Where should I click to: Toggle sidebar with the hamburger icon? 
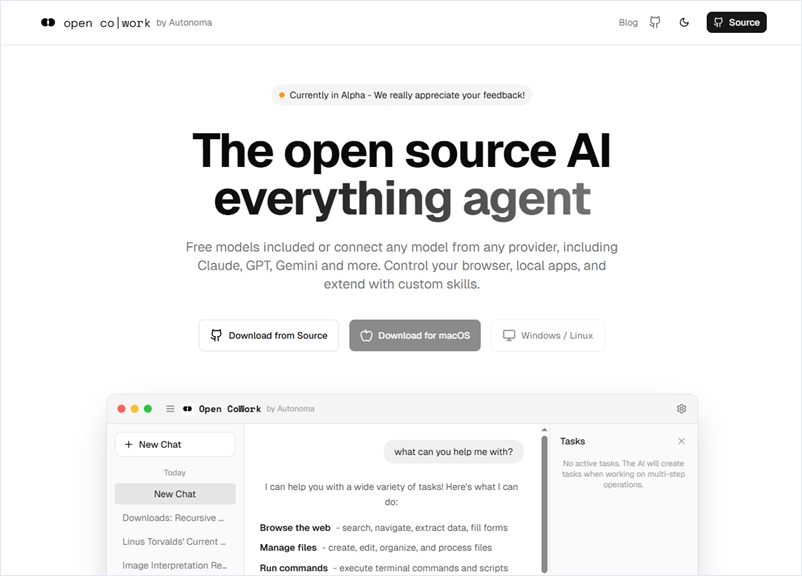pyautogui.click(x=170, y=409)
